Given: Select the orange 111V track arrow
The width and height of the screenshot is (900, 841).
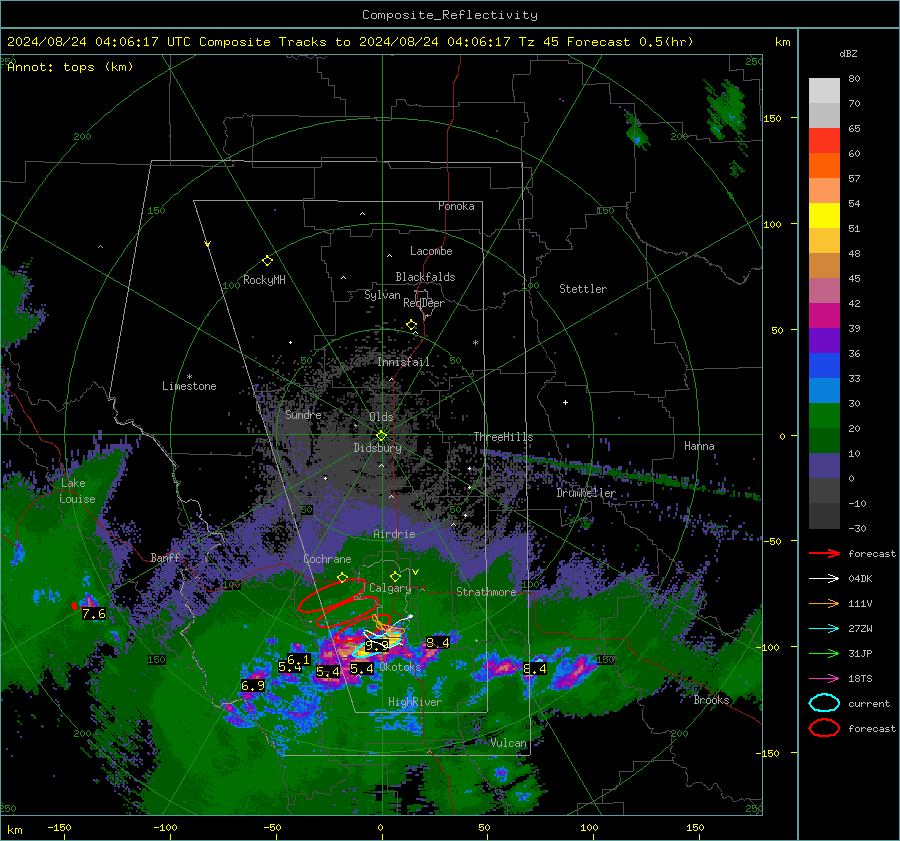Looking at the screenshot, I should pyautogui.click(x=824, y=603).
